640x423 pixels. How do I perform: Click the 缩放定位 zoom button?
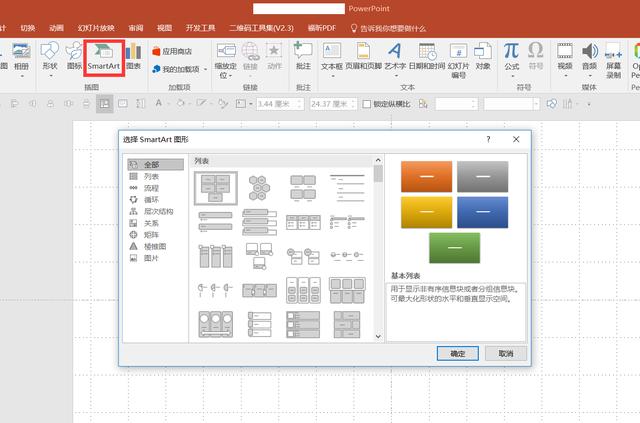coord(226,60)
